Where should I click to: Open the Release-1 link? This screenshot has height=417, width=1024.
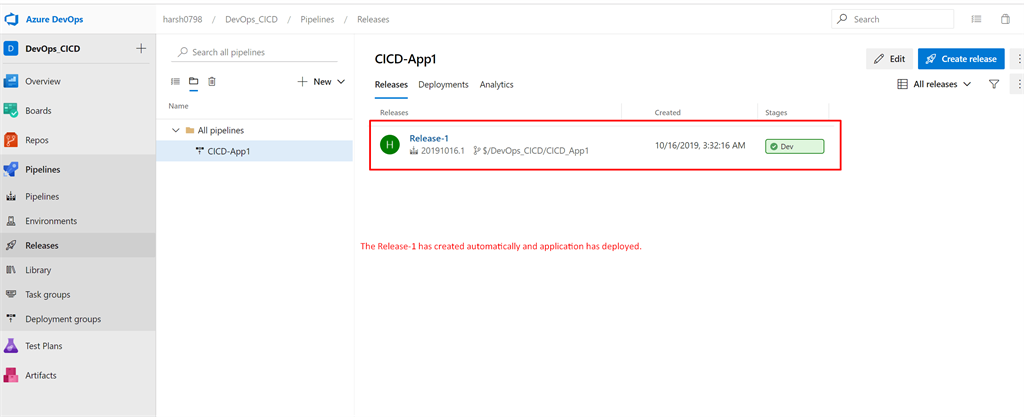428,138
